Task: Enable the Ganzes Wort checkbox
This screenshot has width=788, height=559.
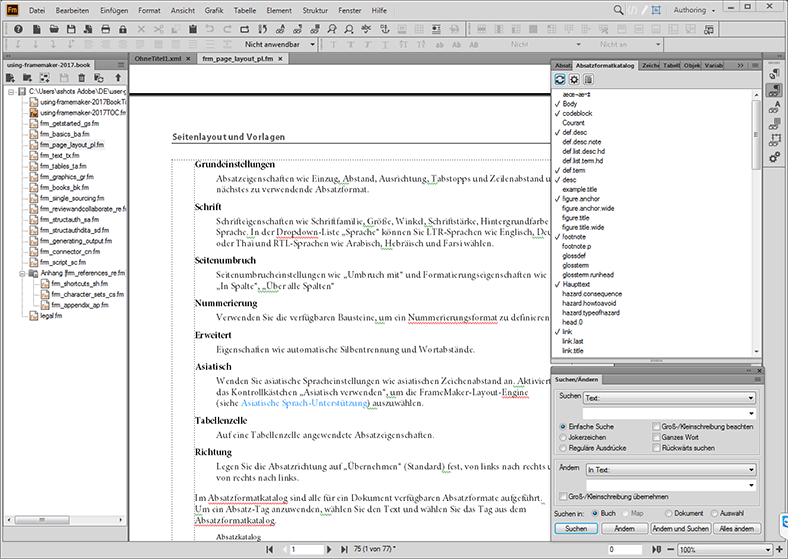Action: [x=657, y=437]
